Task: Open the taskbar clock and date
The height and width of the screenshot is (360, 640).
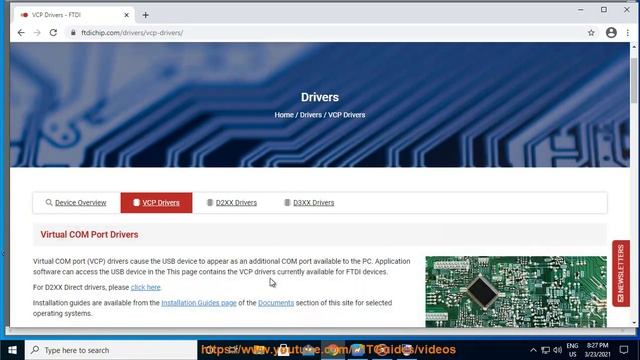Action: tap(598, 350)
